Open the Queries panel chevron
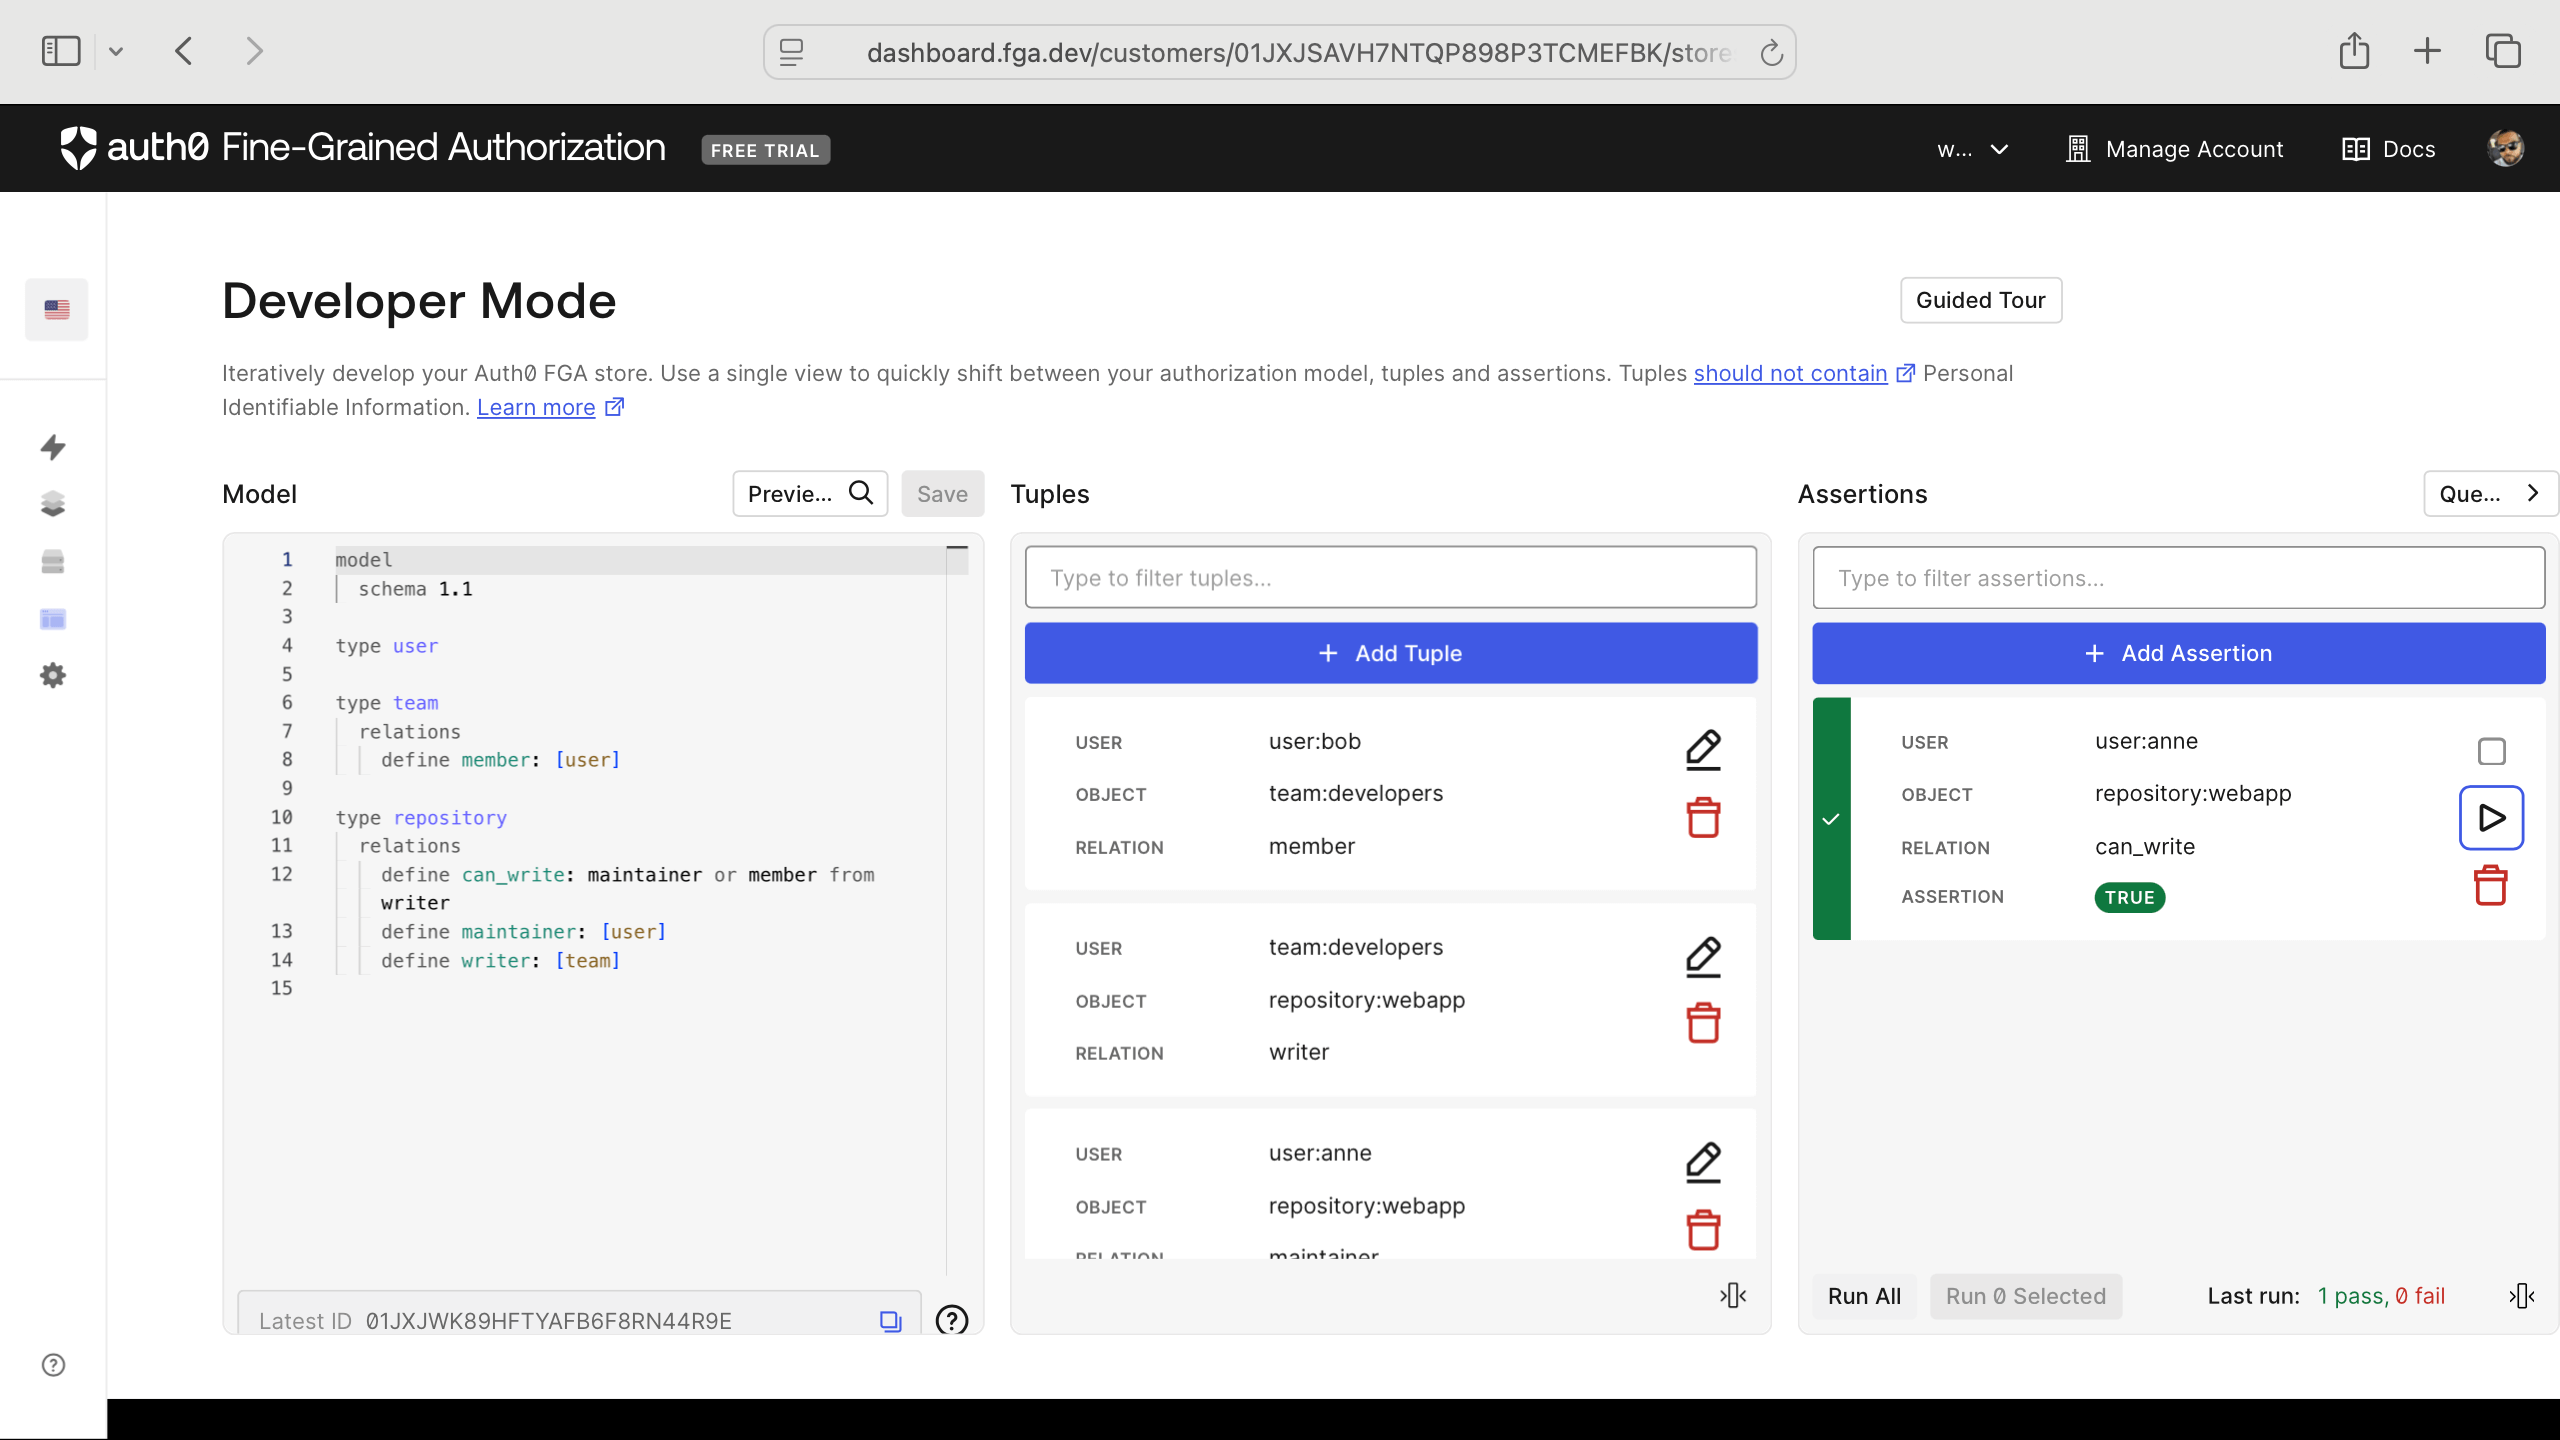Screen dimensions: 2560x1440 [x=2532, y=493]
